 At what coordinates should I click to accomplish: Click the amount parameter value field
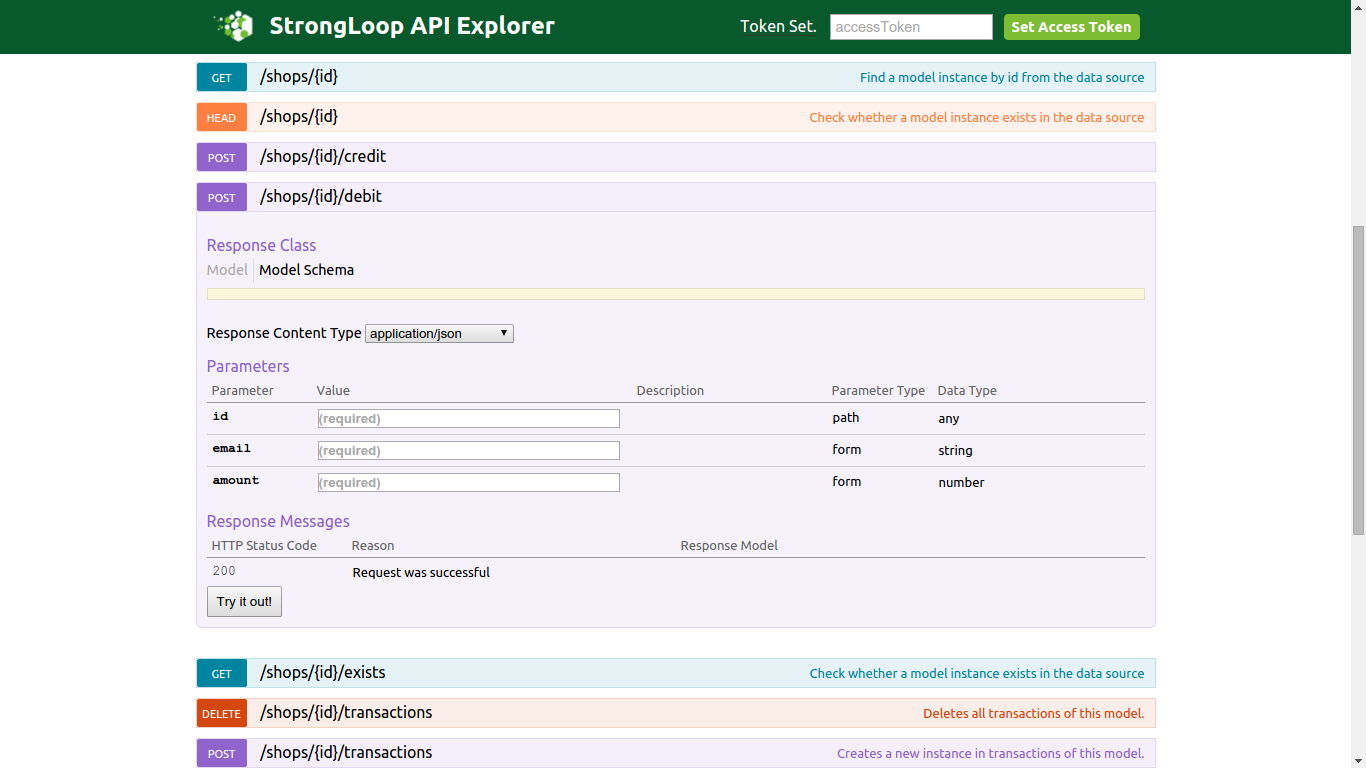[468, 483]
